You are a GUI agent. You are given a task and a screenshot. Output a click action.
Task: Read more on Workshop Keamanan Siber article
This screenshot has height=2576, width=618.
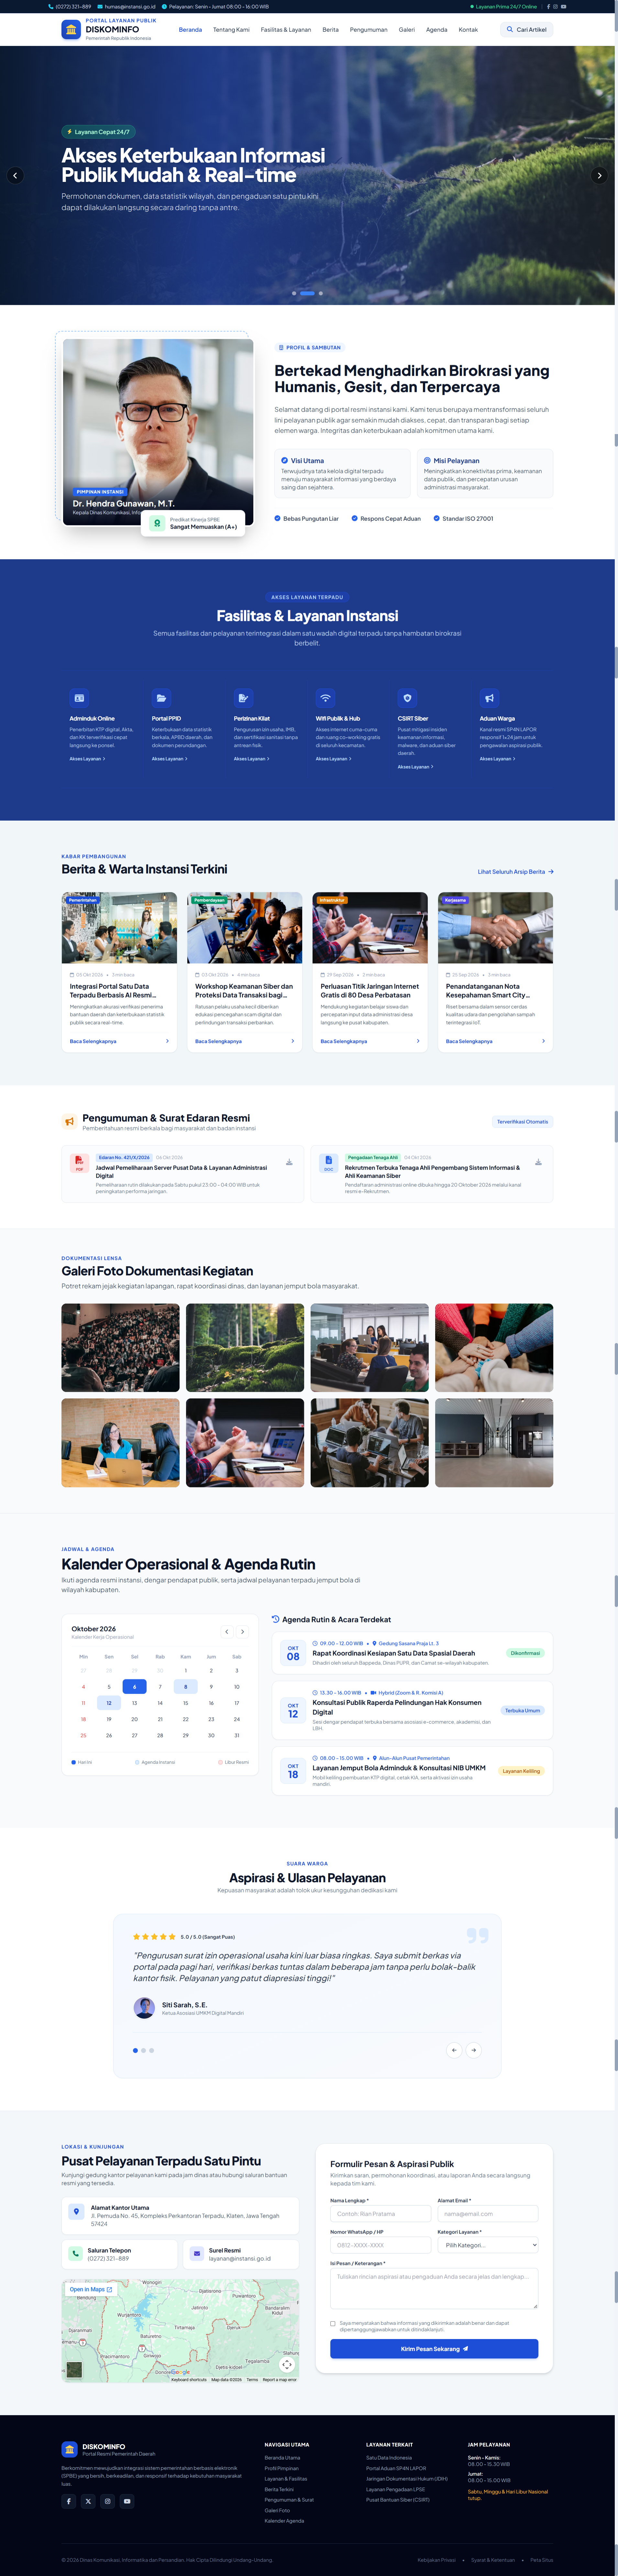point(245,1041)
